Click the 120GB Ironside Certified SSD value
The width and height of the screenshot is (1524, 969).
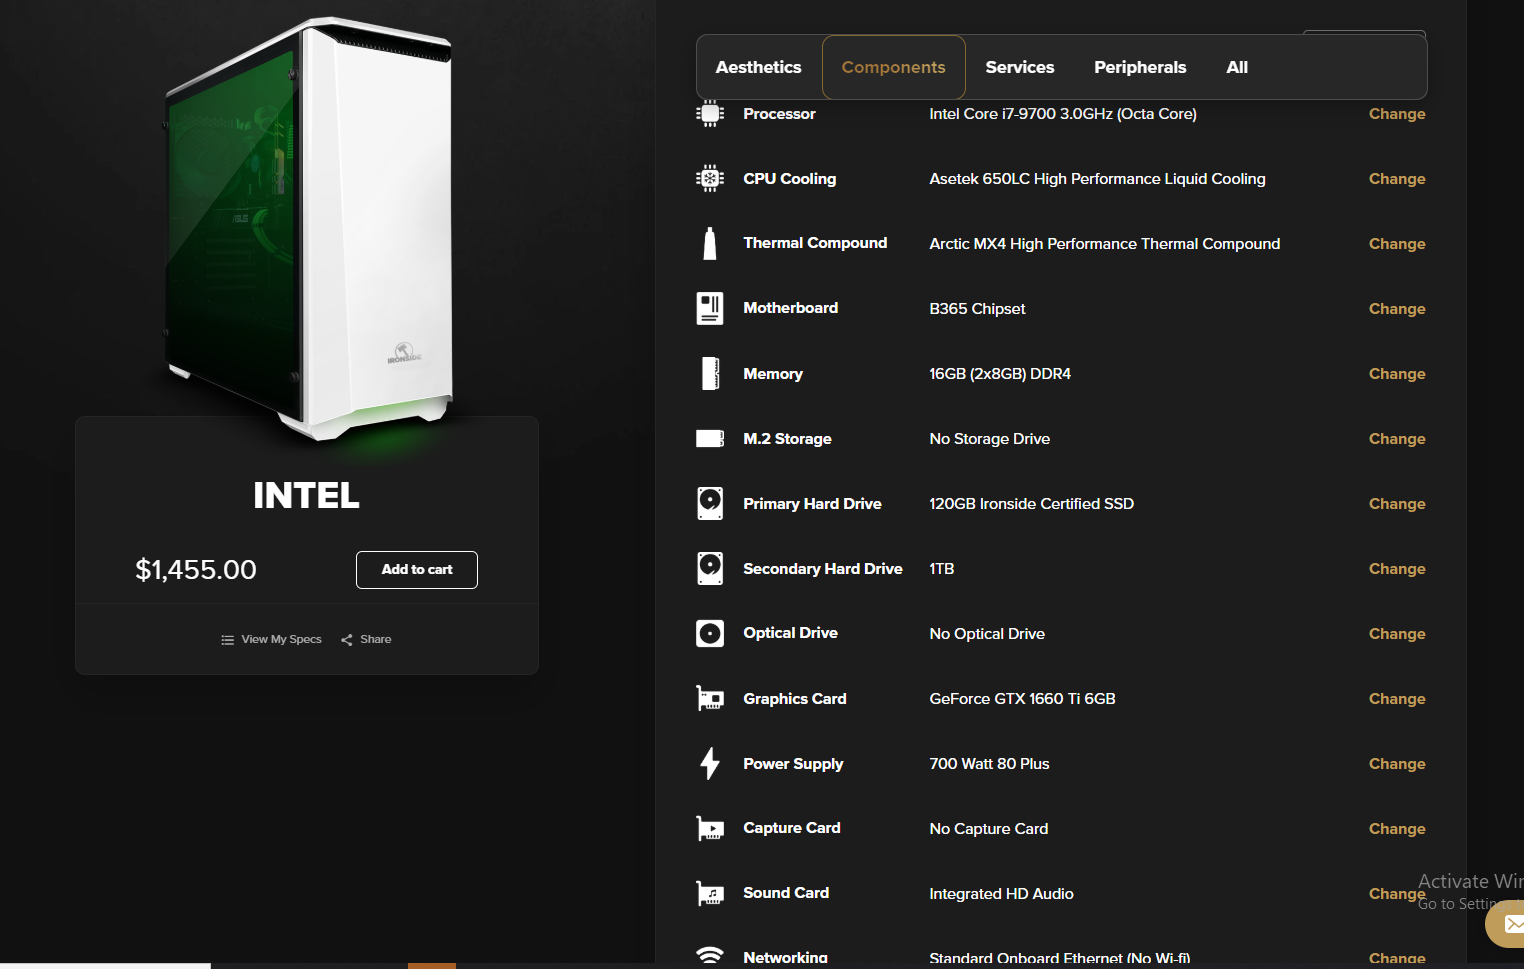click(x=1031, y=504)
